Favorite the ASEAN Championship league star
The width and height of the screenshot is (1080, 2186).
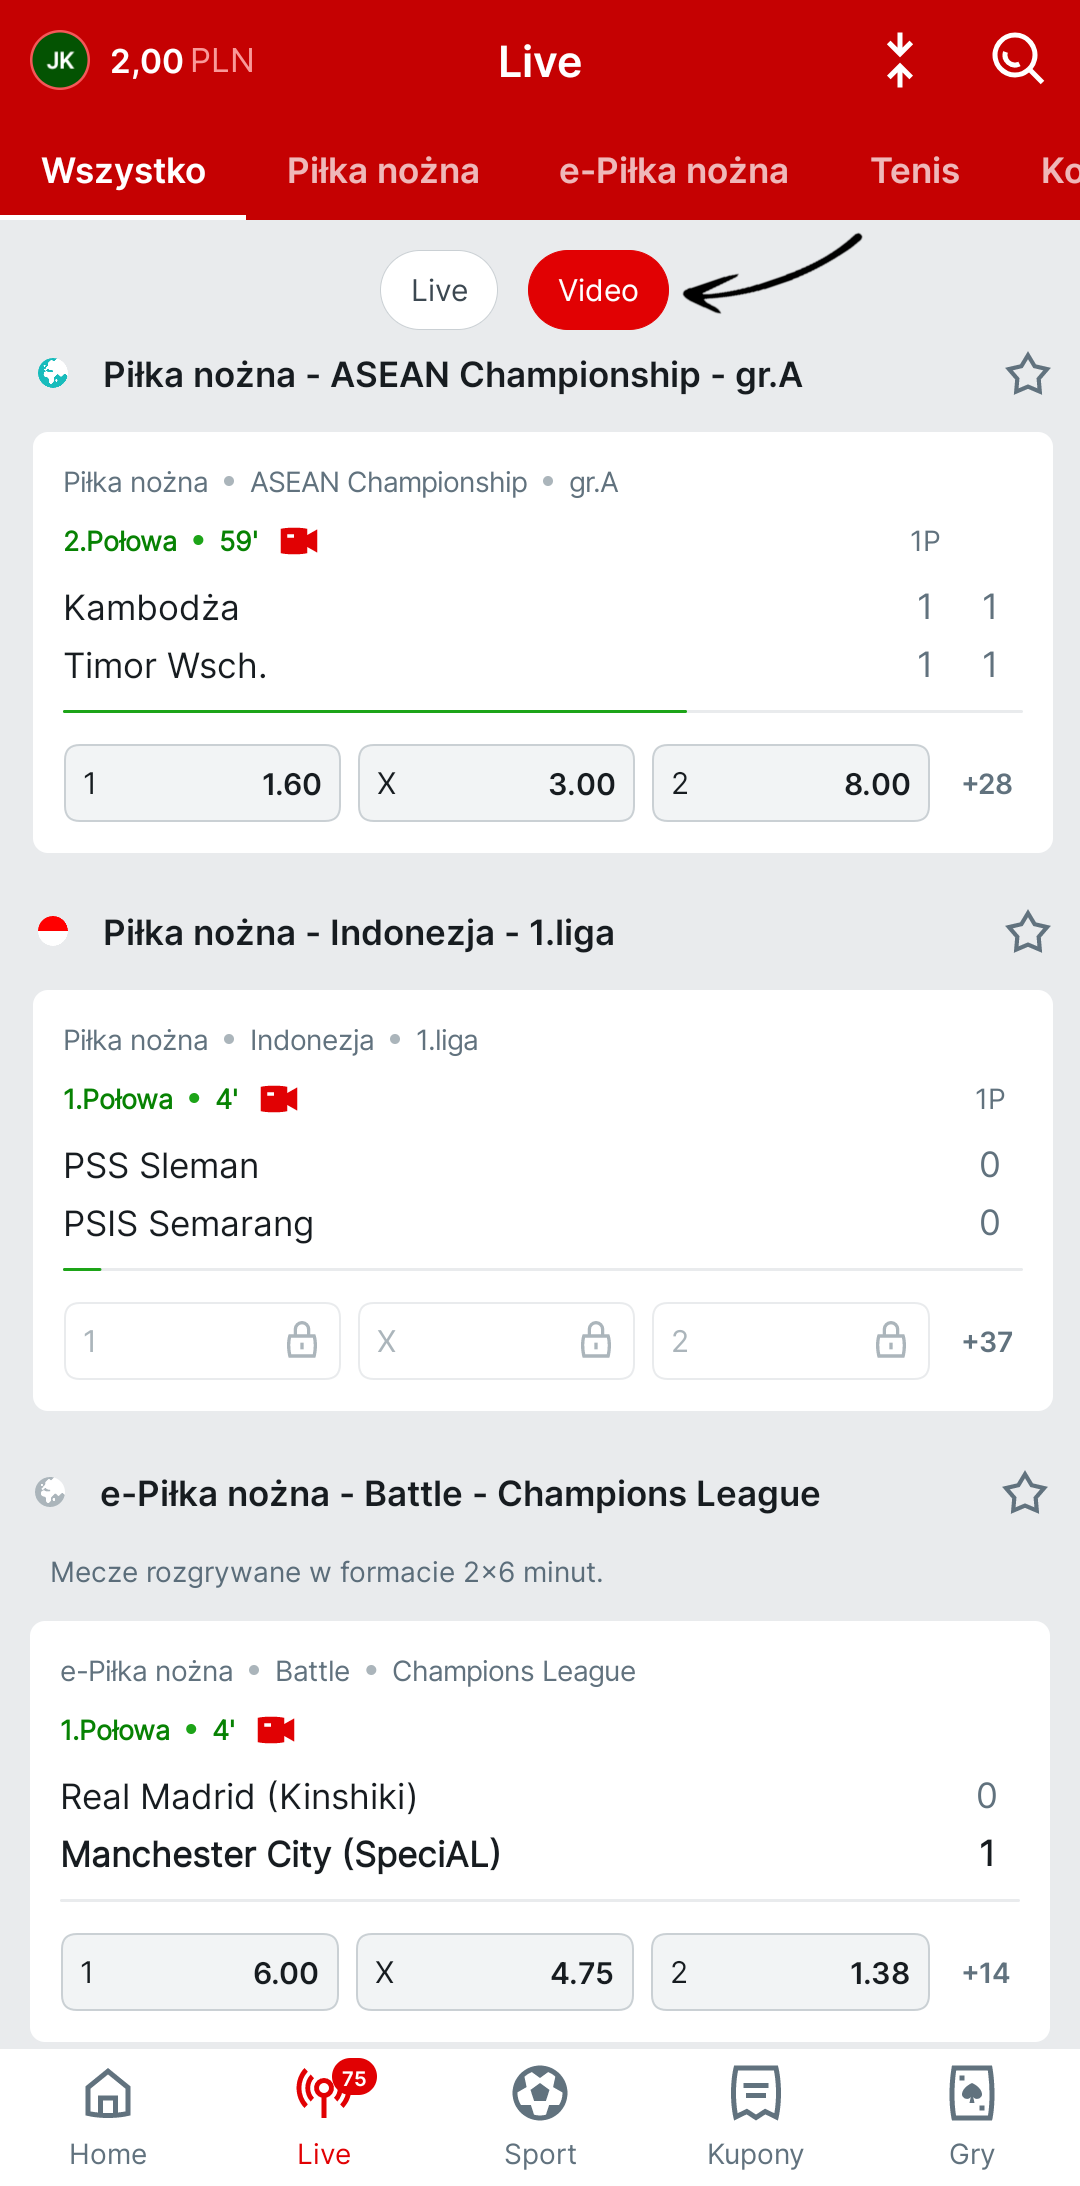pos(1027,375)
